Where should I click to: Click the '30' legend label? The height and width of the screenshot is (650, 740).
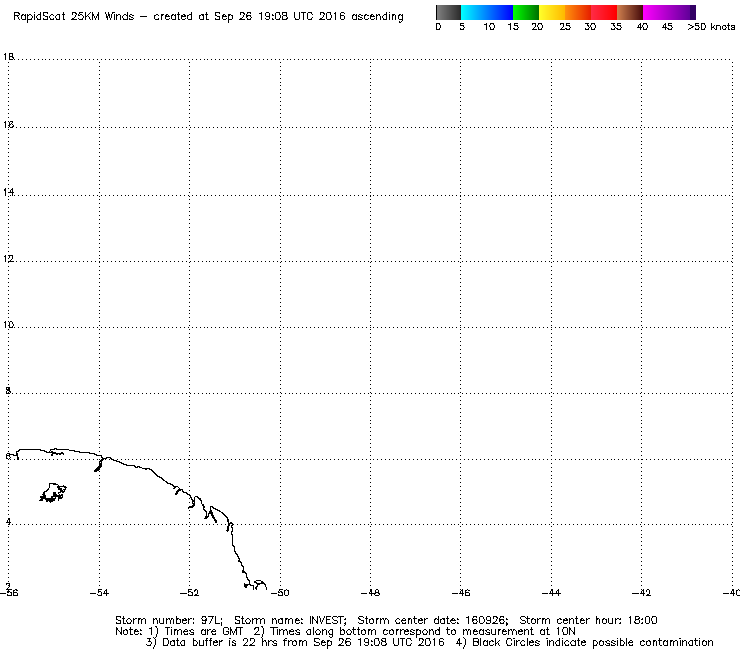(590, 27)
